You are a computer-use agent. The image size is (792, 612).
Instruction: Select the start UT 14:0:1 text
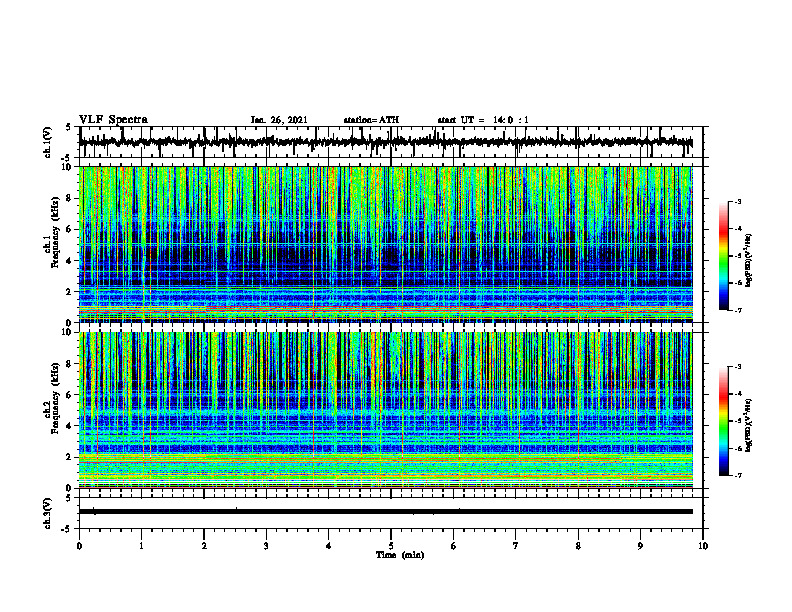[x=483, y=120]
